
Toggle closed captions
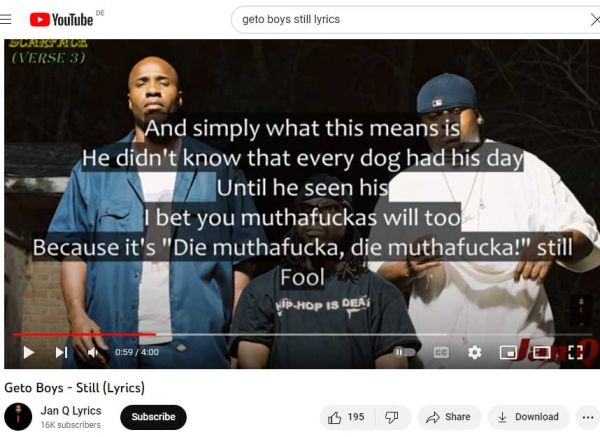[x=441, y=352]
